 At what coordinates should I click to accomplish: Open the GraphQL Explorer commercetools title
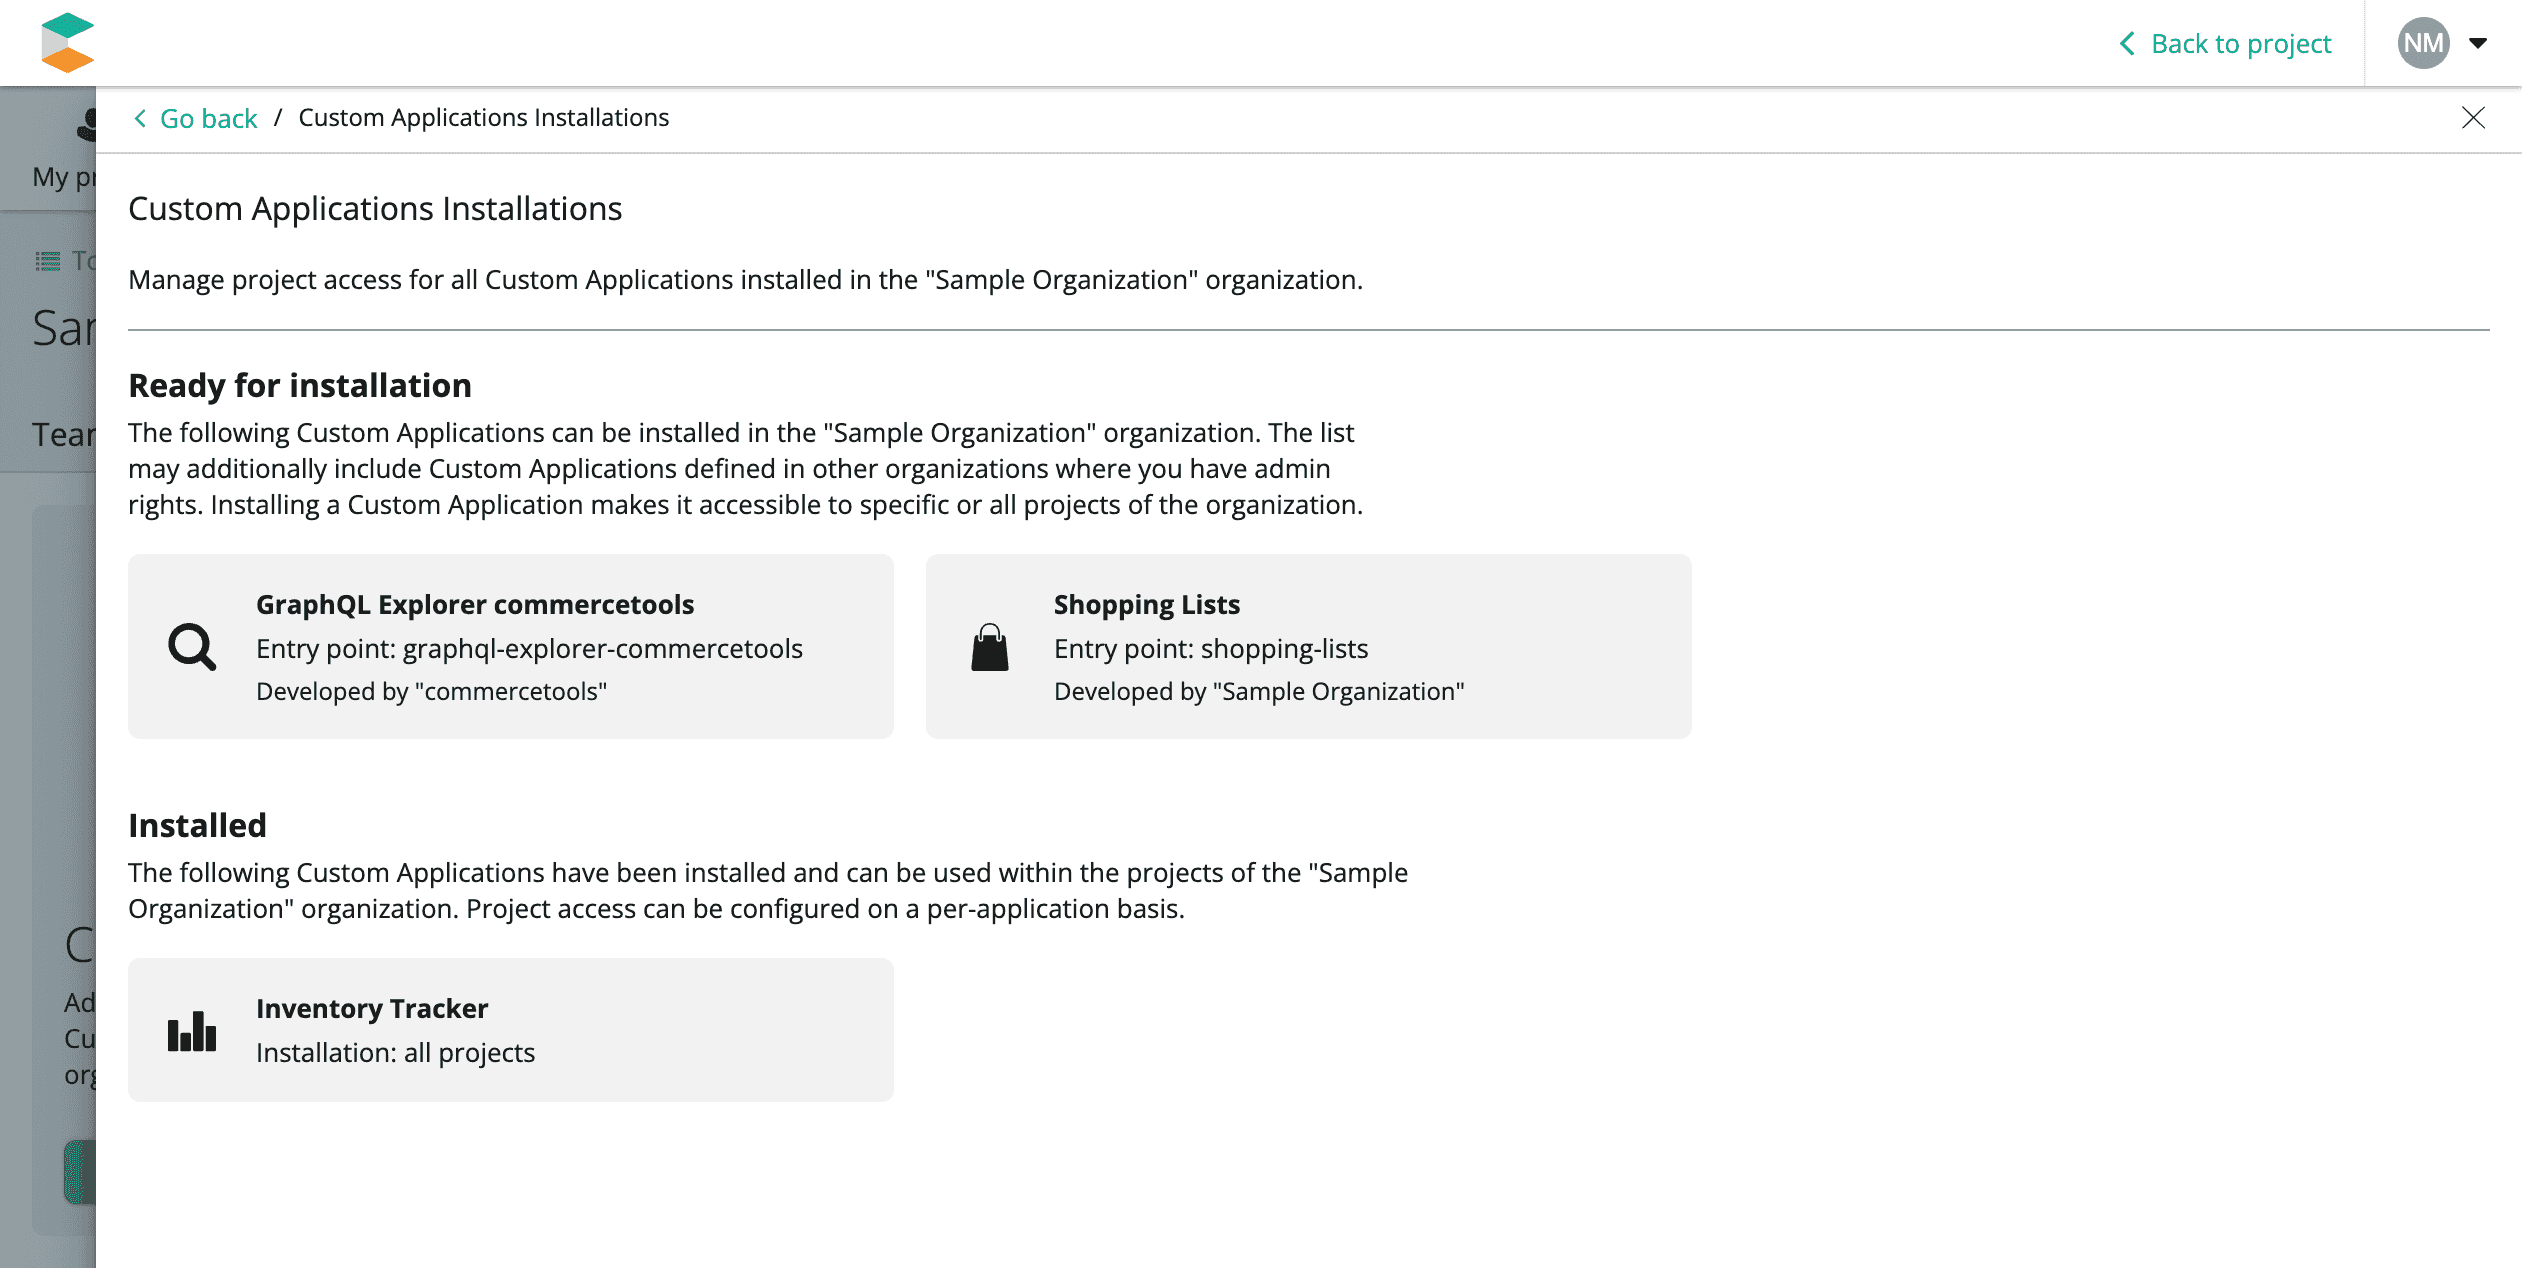[x=475, y=604]
